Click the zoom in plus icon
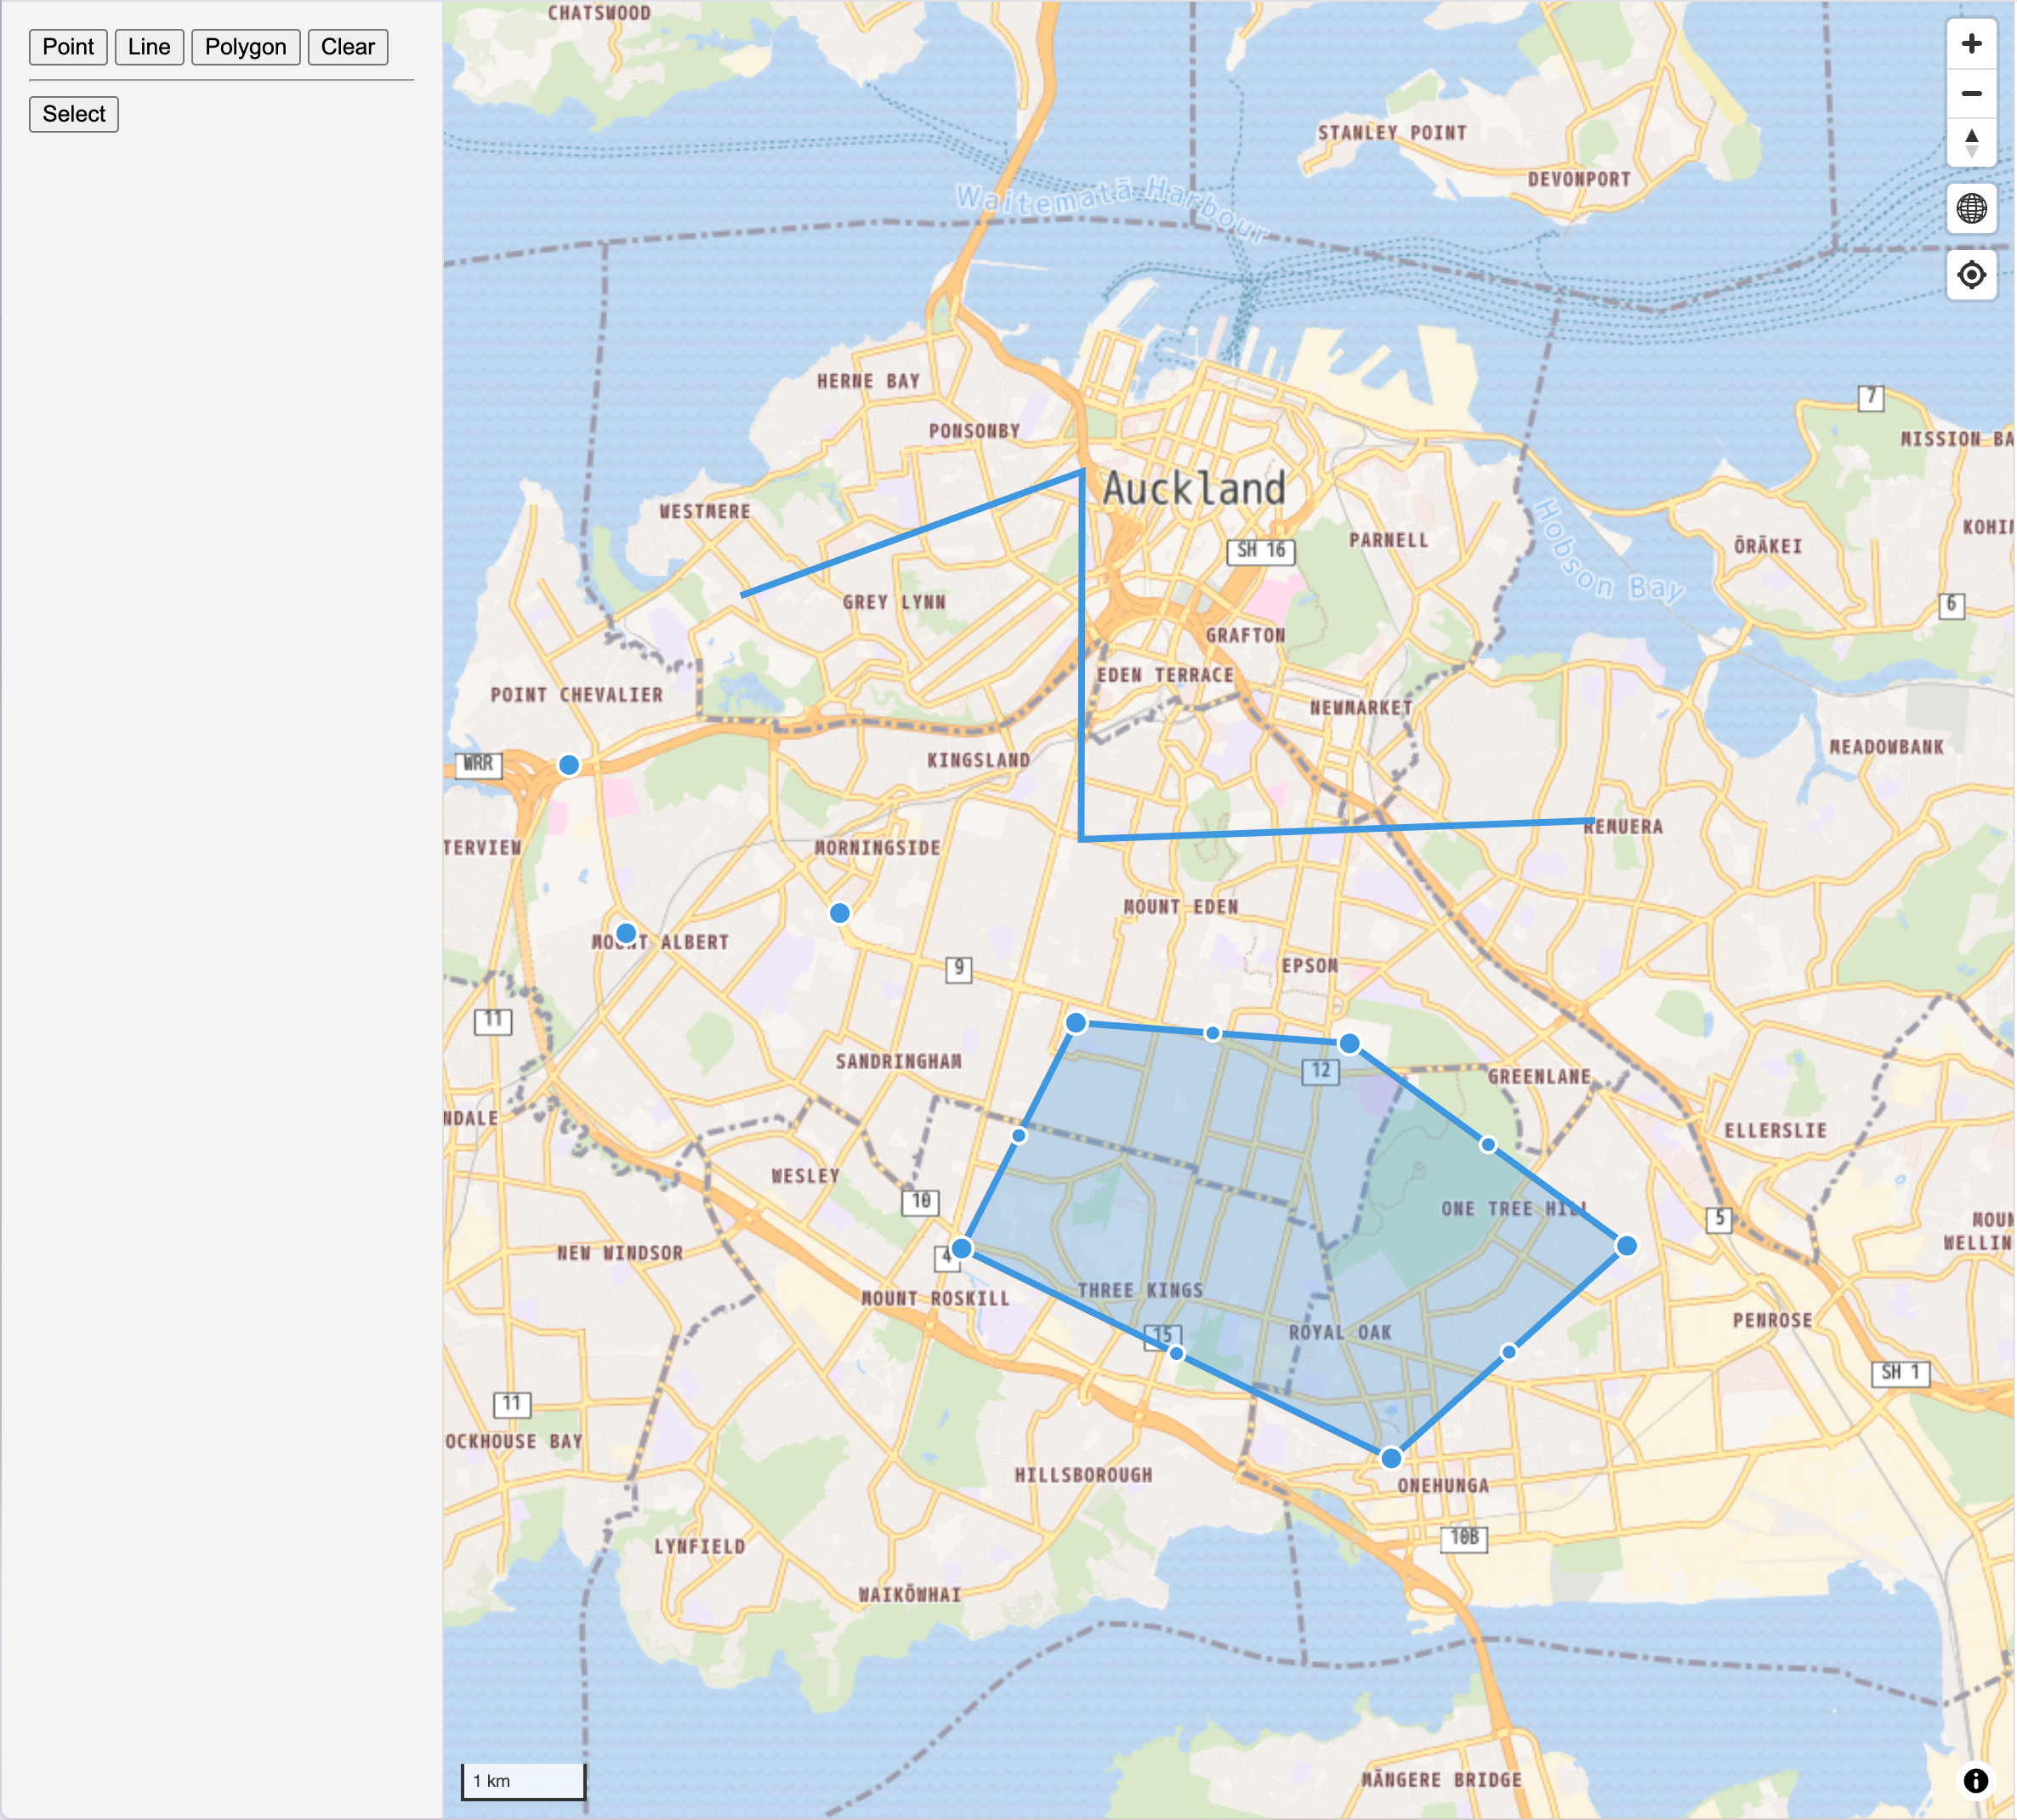This screenshot has height=1820, width=2017. point(1970,44)
